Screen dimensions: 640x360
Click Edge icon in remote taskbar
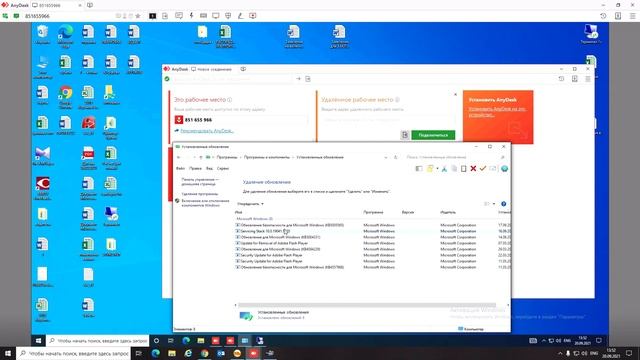click(x=186, y=340)
